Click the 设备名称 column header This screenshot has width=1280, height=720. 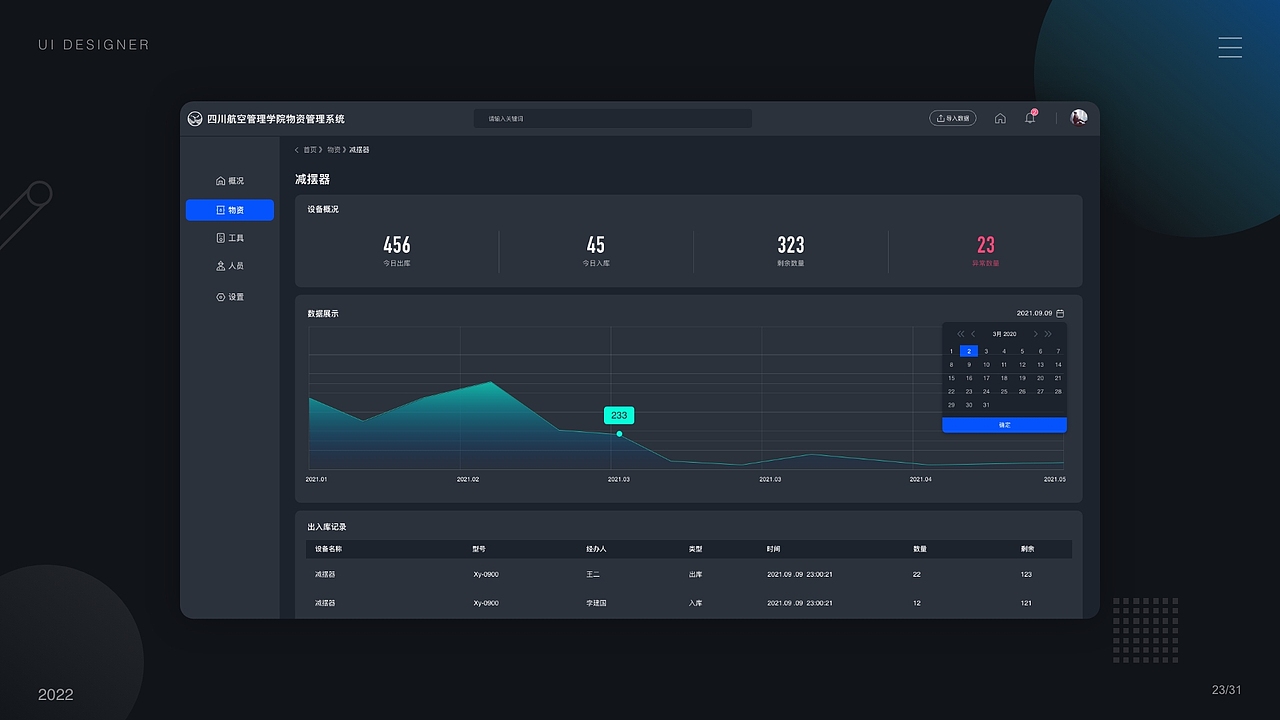[329, 549]
